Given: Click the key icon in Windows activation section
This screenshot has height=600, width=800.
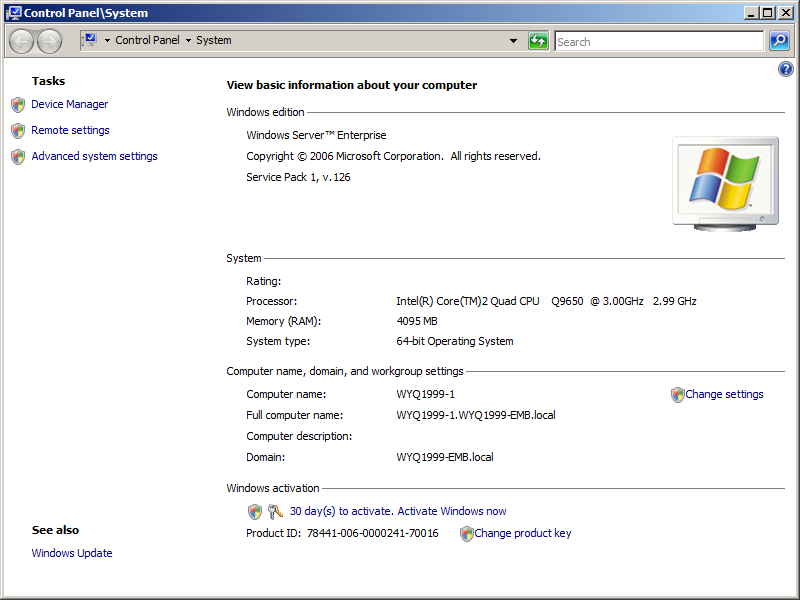Looking at the screenshot, I should point(275,511).
